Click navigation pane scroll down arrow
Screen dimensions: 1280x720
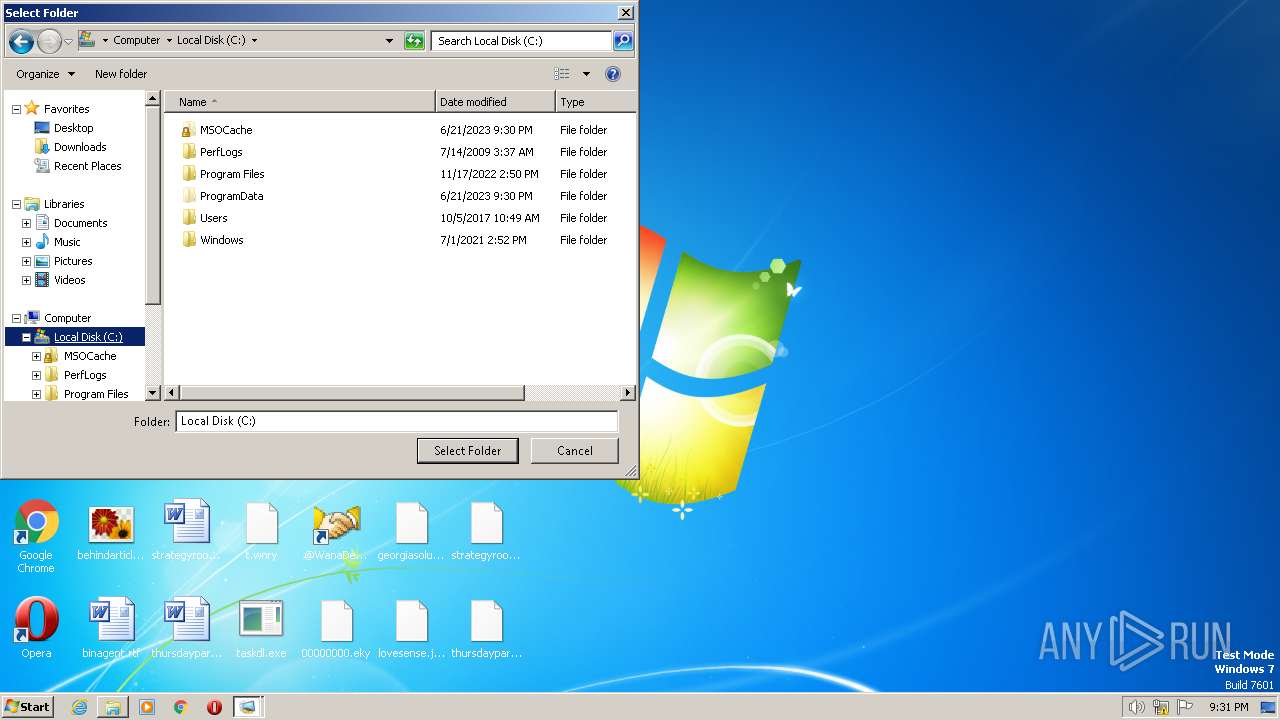[153, 394]
